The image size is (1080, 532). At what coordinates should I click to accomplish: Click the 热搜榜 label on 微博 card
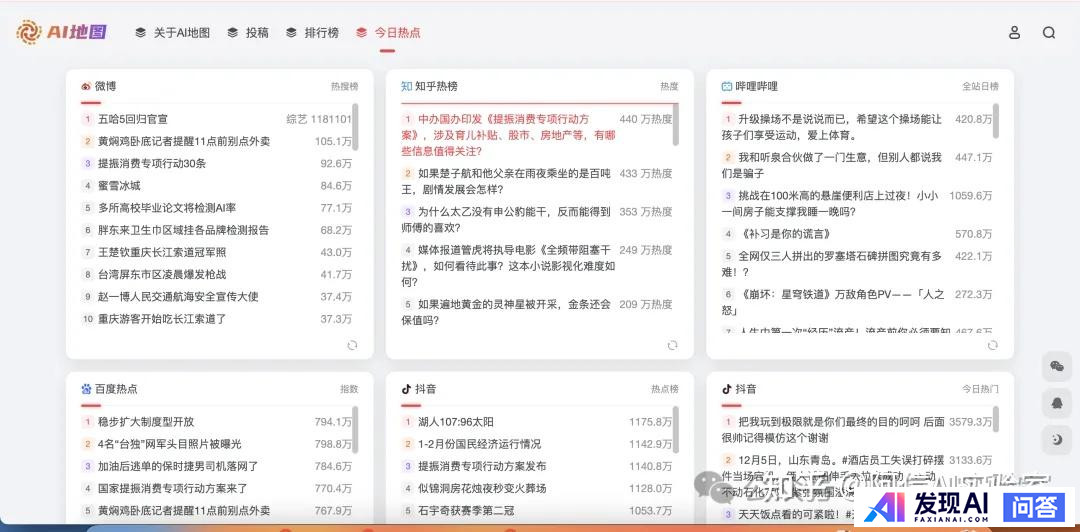(344, 86)
